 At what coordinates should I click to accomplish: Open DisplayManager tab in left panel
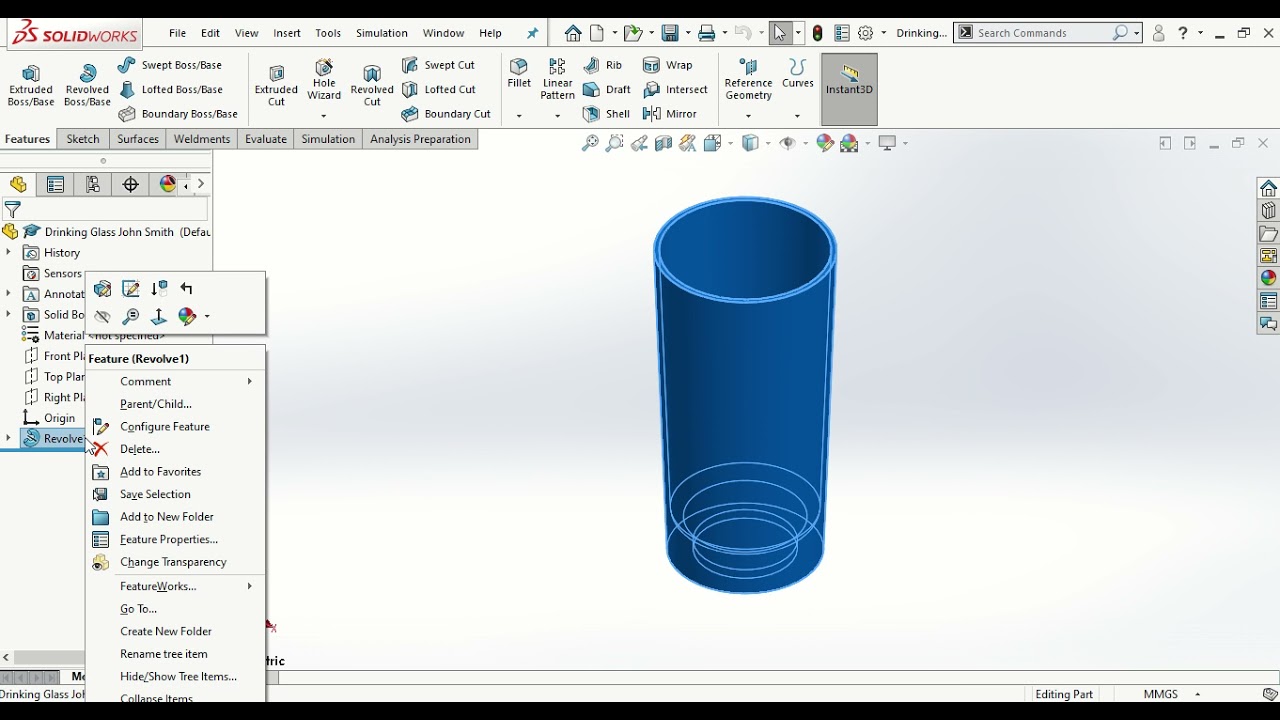tap(167, 184)
